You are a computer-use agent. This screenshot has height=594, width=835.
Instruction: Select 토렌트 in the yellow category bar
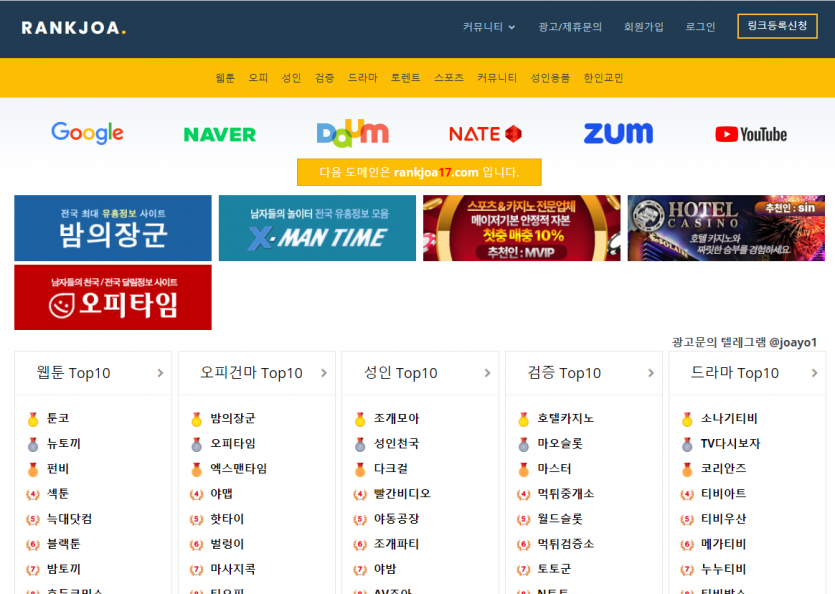click(x=405, y=78)
